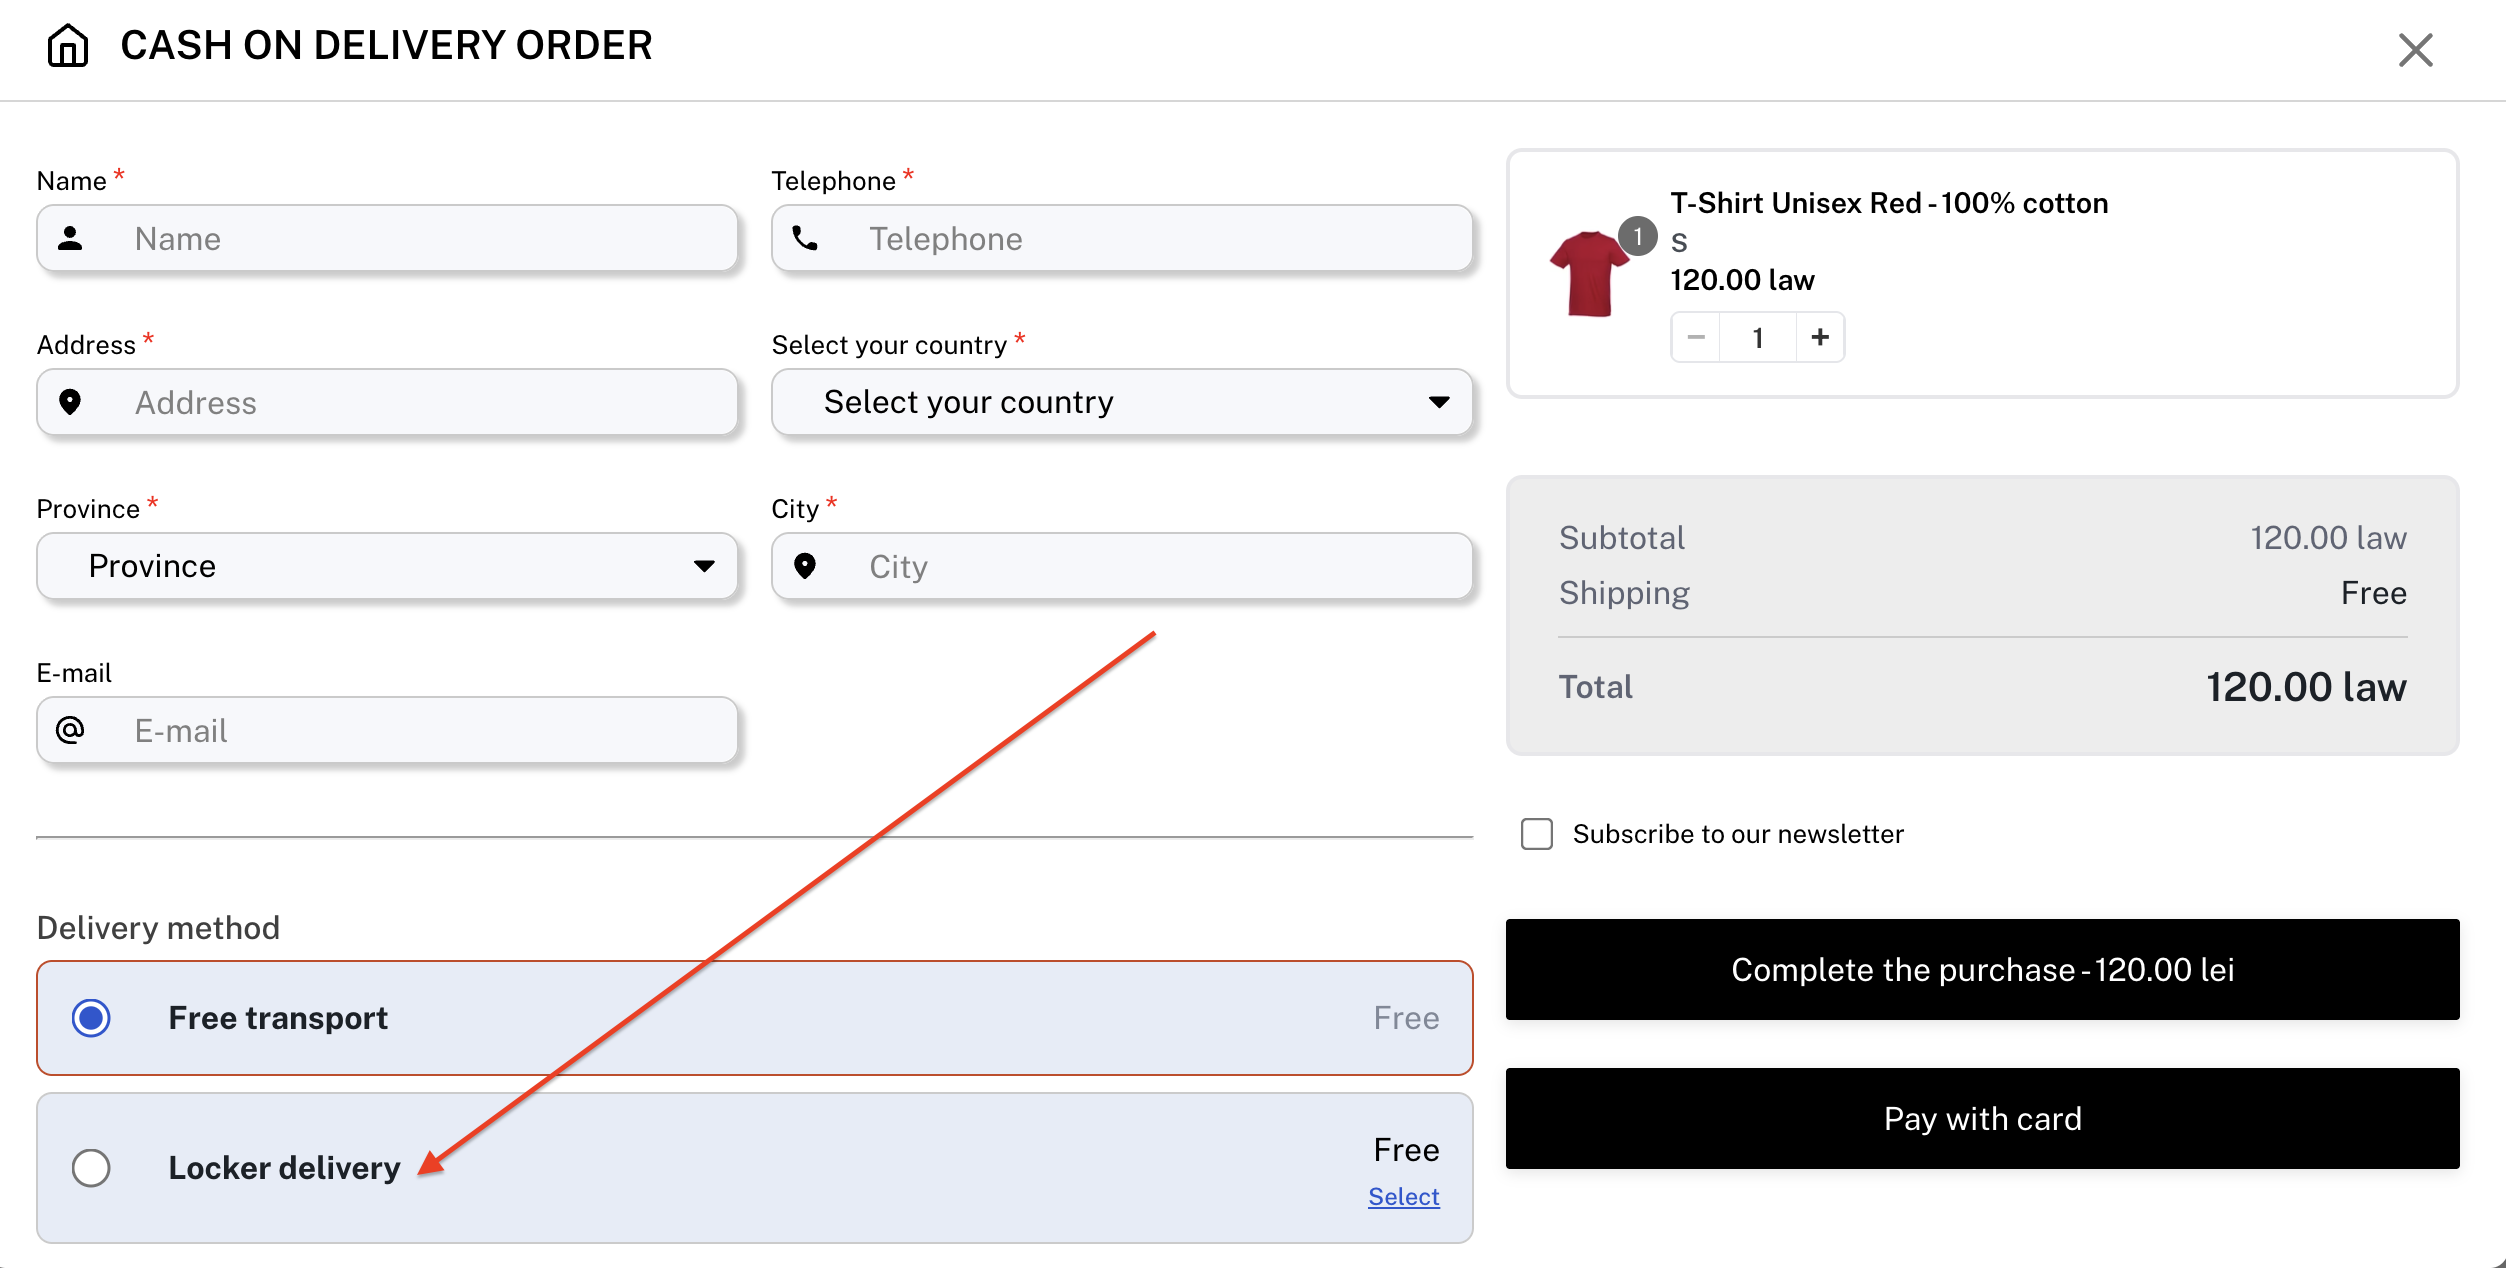This screenshot has height=1268, width=2506.
Task: Close the cash on delivery form
Action: click(x=2415, y=49)
